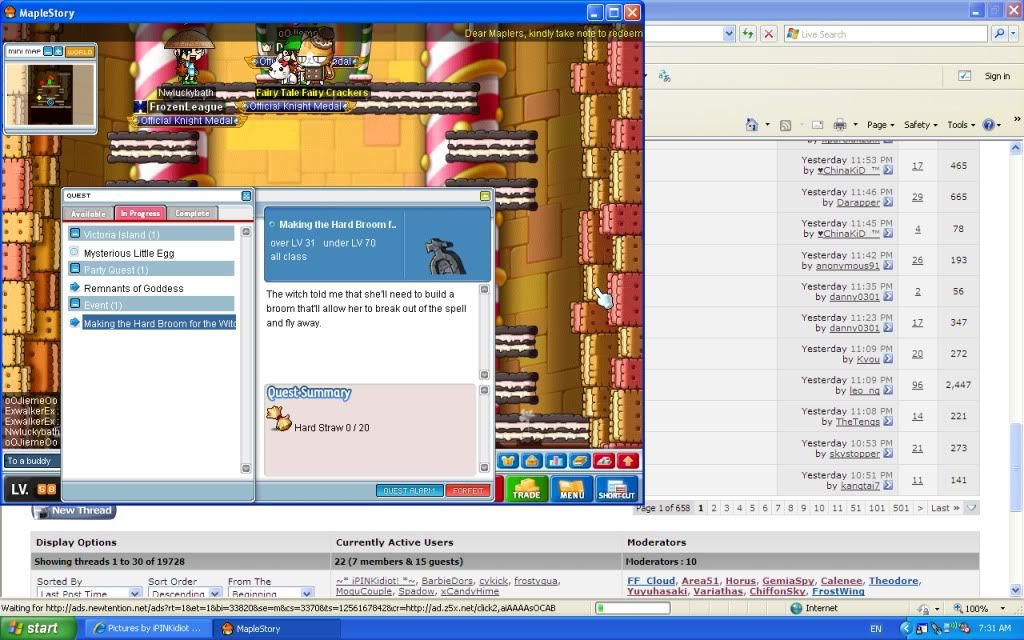Go to forum page 2
1024x640 pixels.
click(714, 508)
